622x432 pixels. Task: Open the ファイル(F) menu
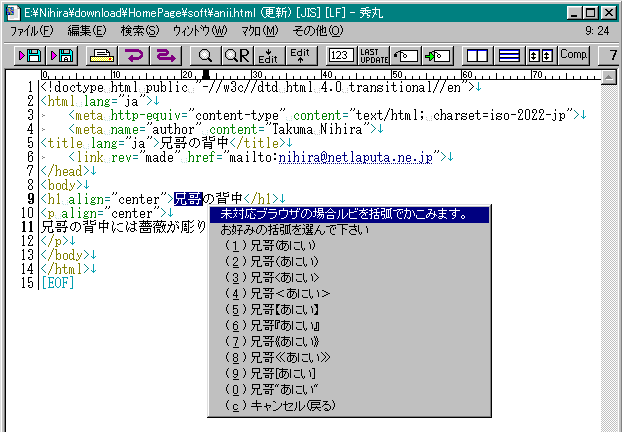pyautogui.click(x=31, y=31)
